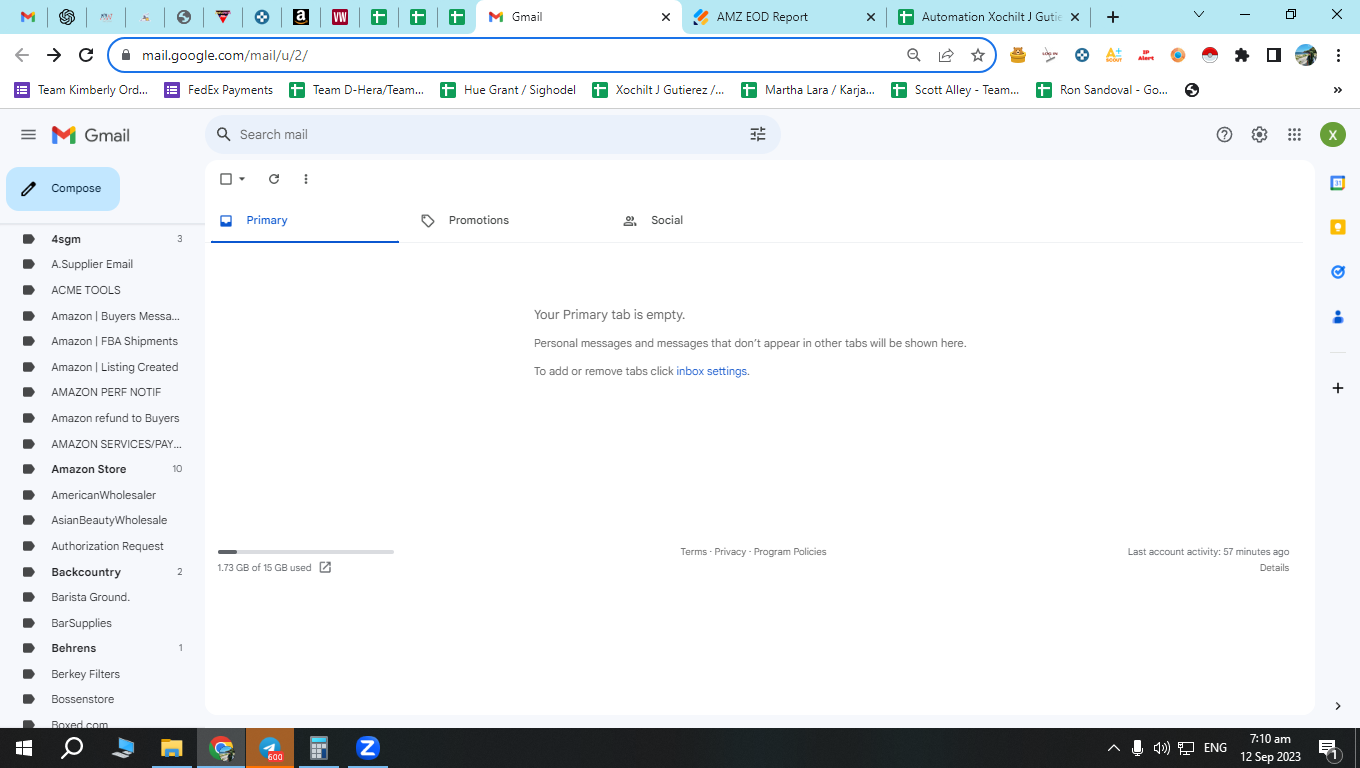
Task: Bookmark this page with star icon
Action: (978, 55)
